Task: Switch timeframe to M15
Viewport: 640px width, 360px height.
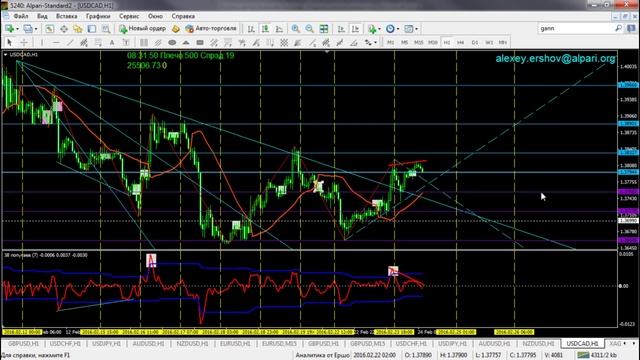Action: pos(418,42)
